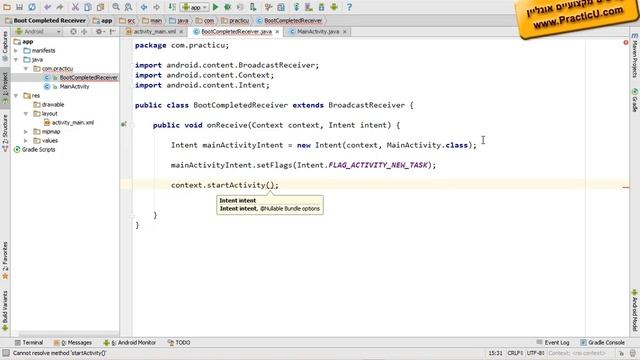
Task: Open the Messages tool window
Action: [x=73, y=342]
